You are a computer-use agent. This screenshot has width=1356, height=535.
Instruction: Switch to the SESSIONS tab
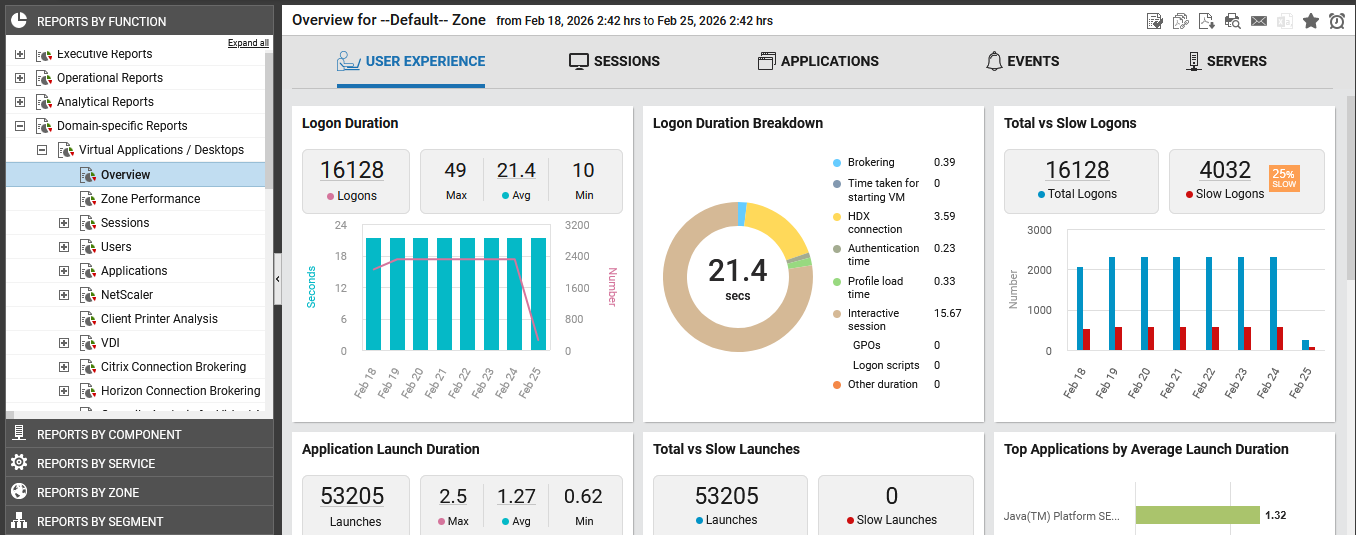614,61
